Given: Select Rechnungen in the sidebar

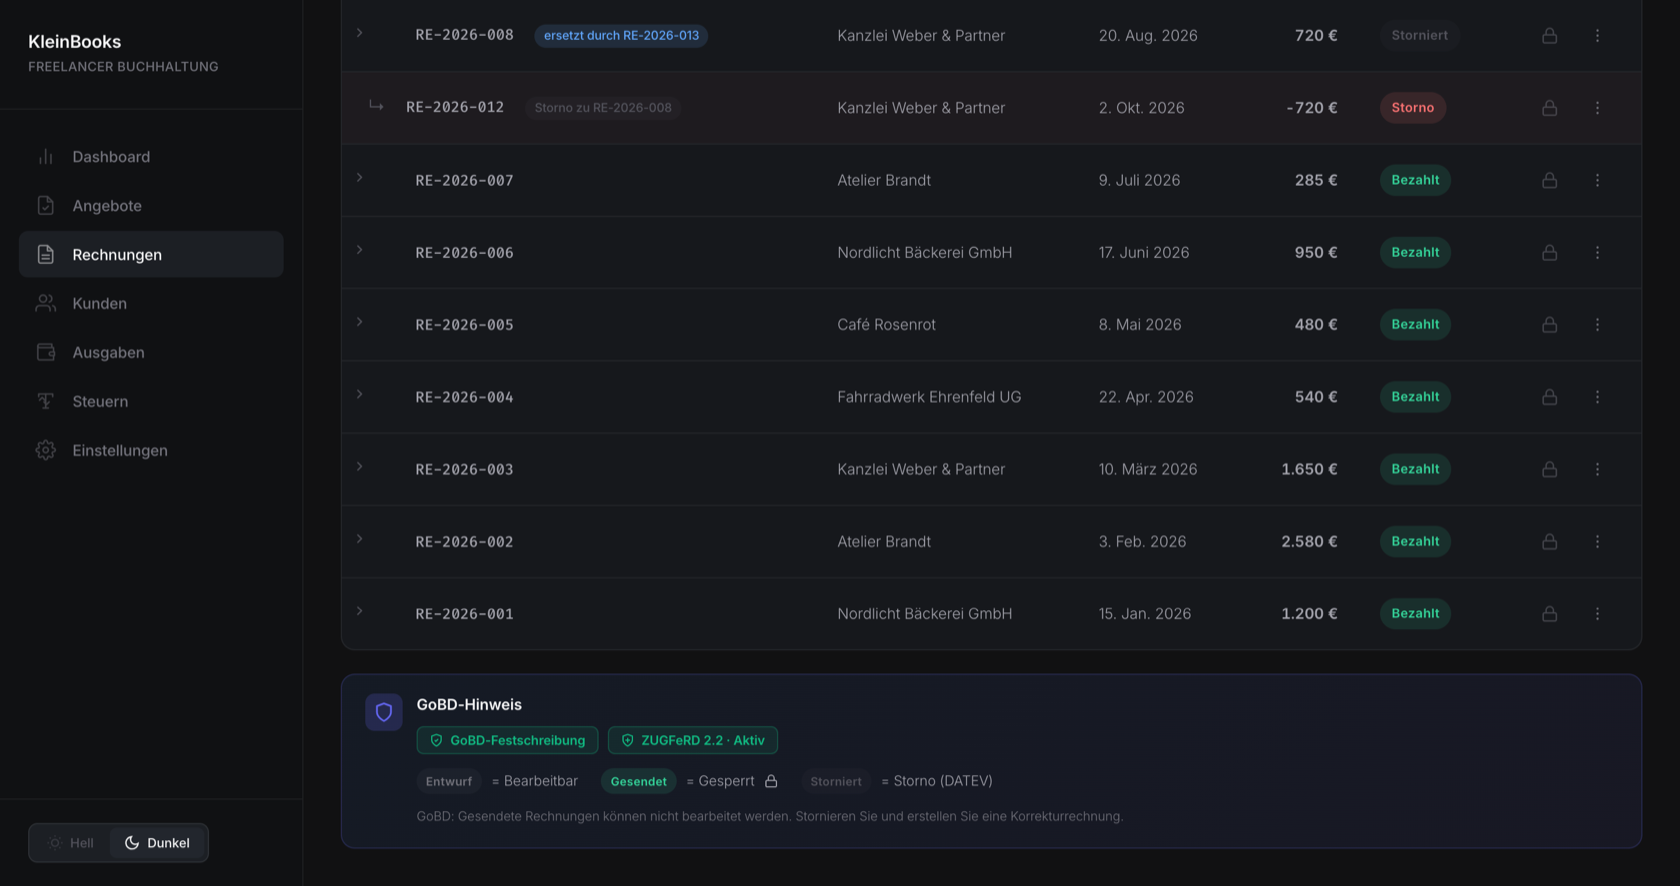Looking at the screenshot, I should pyautogui.click(x=151, y=255).
